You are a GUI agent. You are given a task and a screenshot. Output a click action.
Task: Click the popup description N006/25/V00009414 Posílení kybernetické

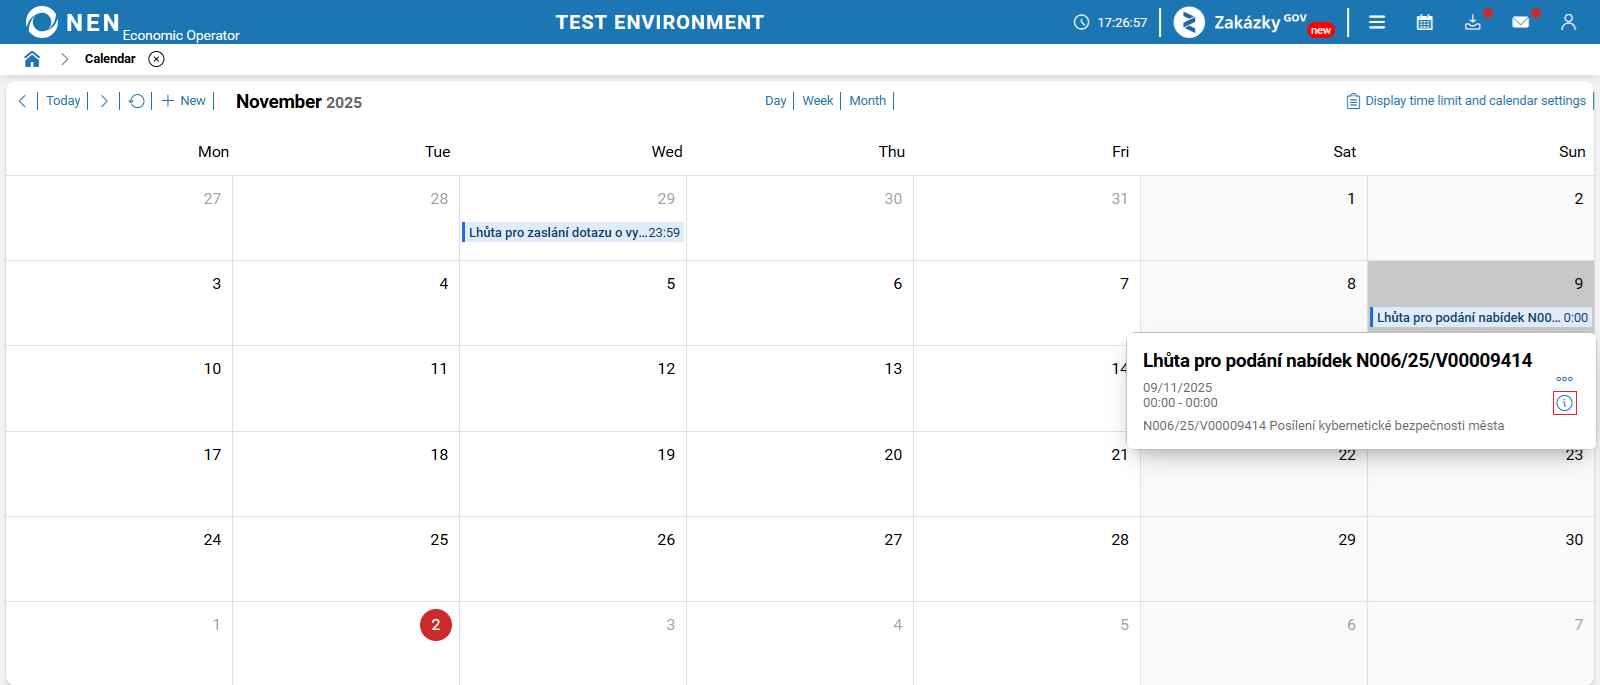tap(1323, 426)
